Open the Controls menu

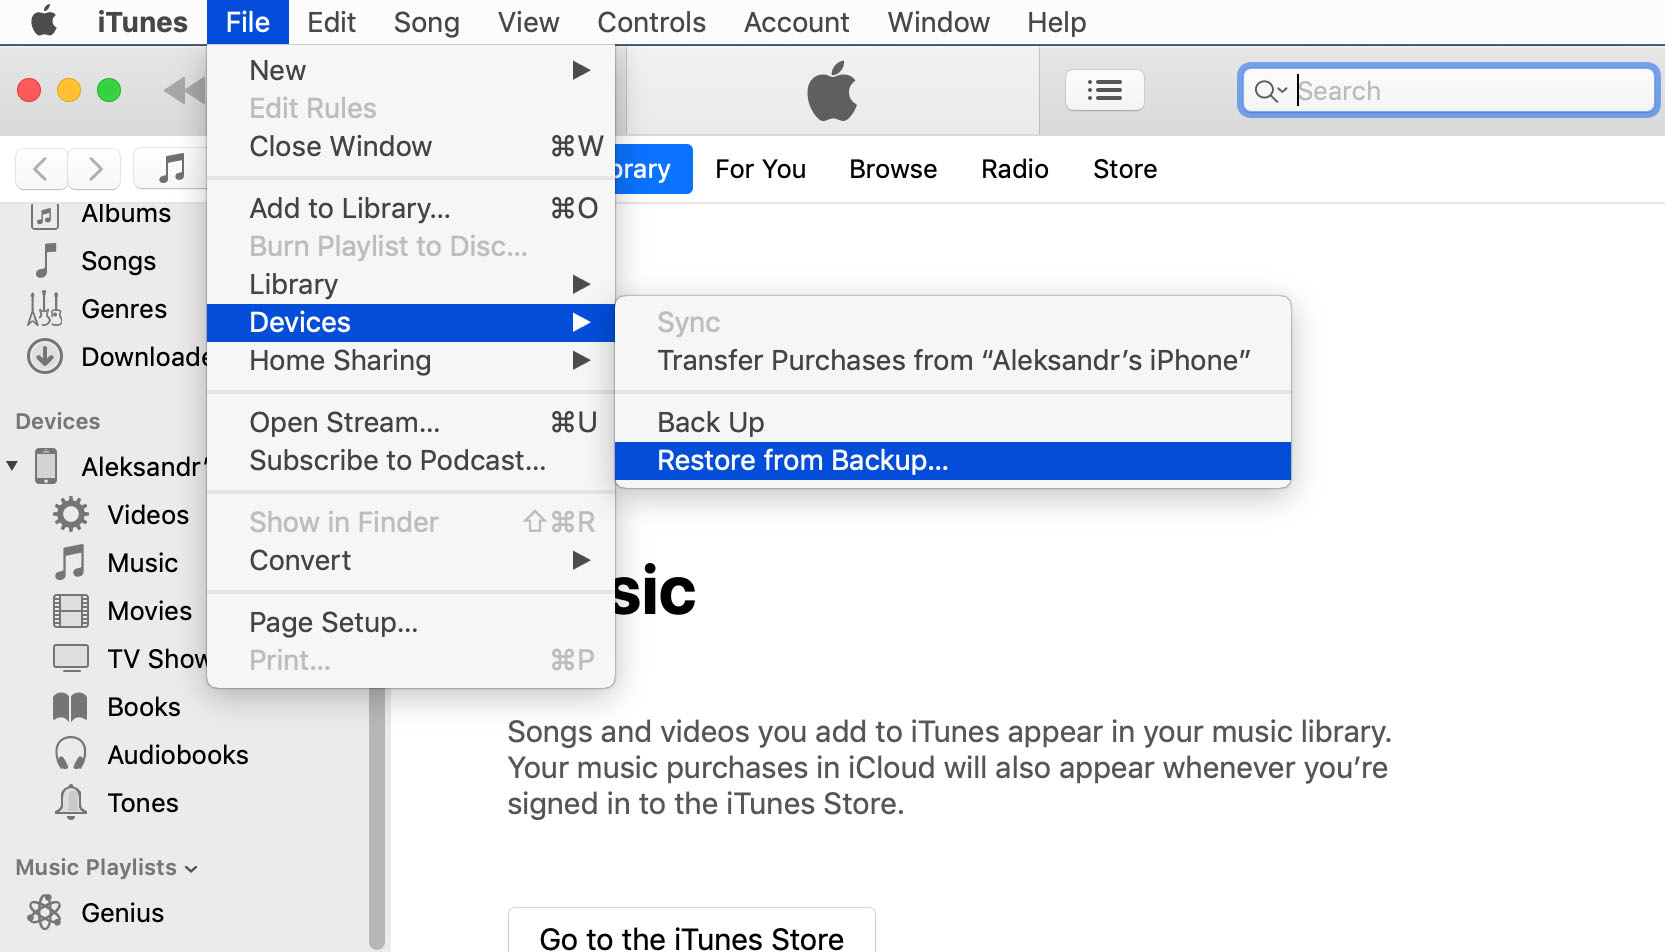point(651,22)
